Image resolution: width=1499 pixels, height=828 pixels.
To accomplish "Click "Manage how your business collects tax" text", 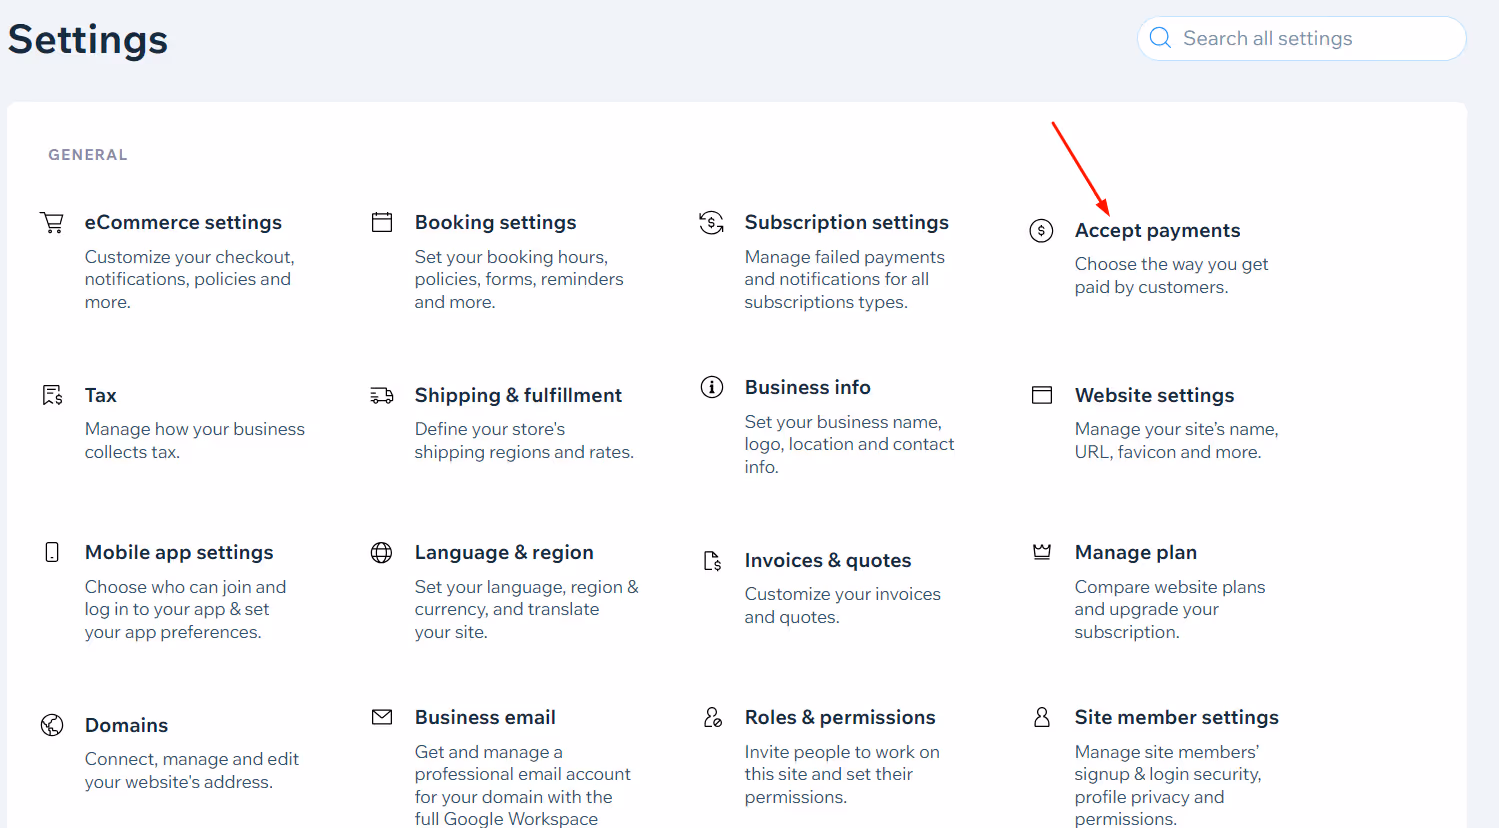I will coord(194,440).
